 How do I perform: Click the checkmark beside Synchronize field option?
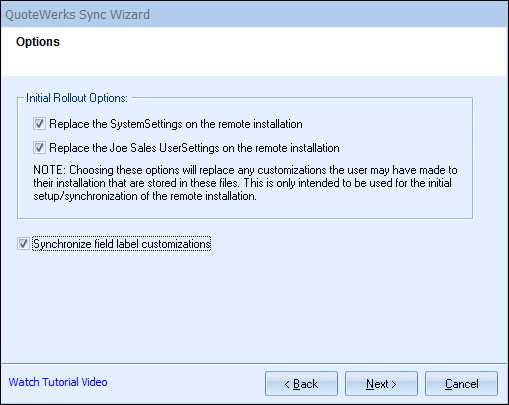[23, 243]
